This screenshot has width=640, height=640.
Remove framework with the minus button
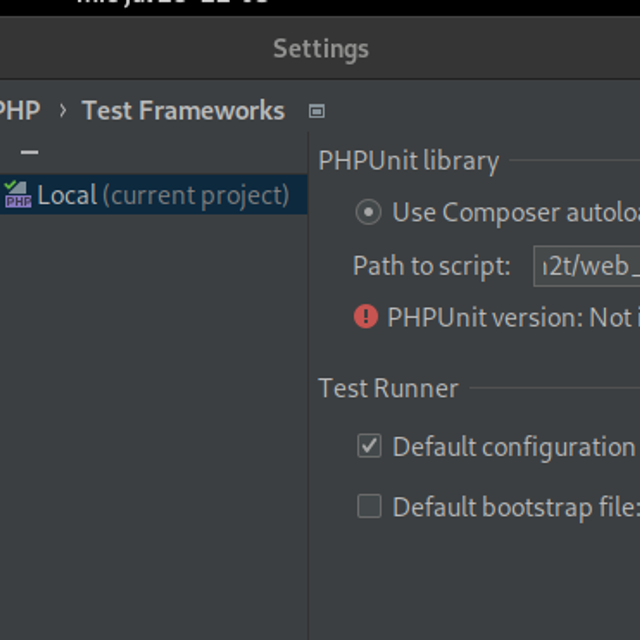[x=29, y=153]
